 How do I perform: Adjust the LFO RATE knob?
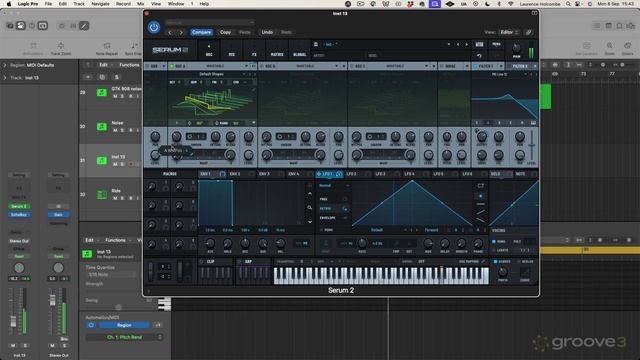pyautogui.click(x=362, y=243)
